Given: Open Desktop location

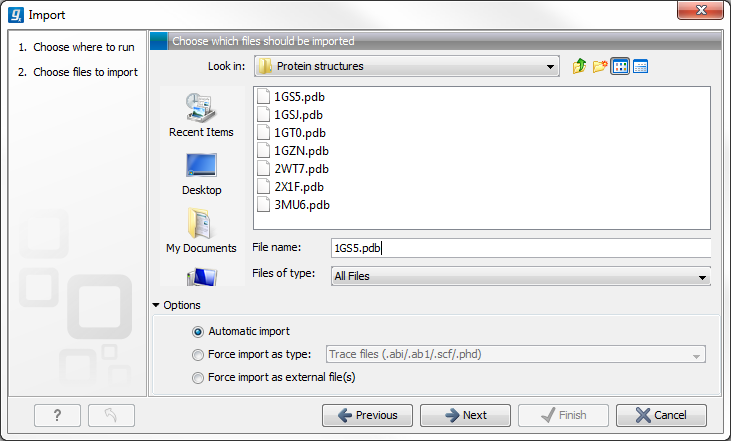Looking at the screenshot, I should point(201,174).
